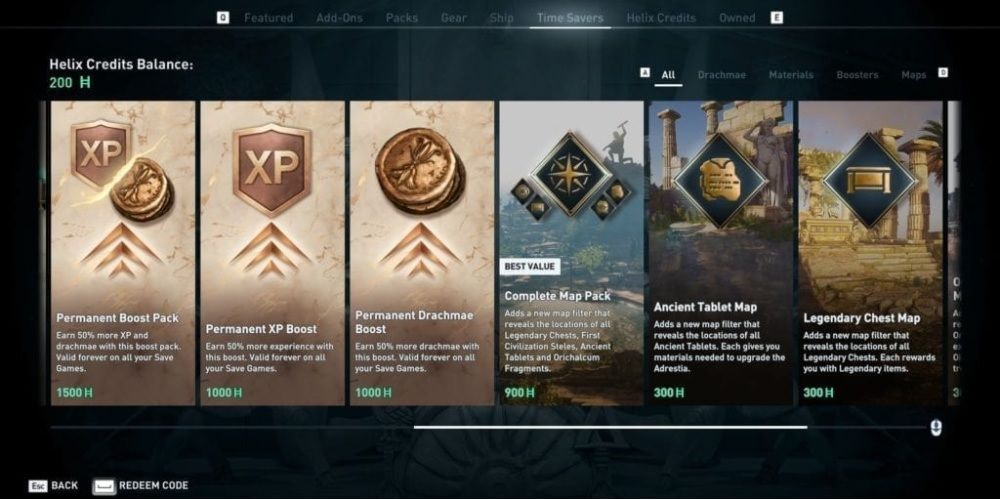The height and width of the screenshot is (500, 1000).
Task: Go BACK using the Esc button
Action: (x=54, y=486)
